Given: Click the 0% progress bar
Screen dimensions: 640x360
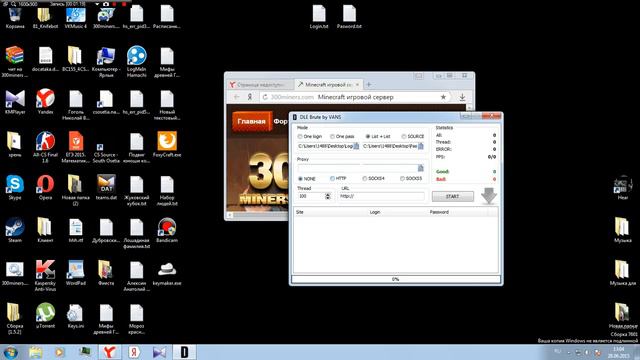Looking at the screenshot, I should point(396,279).
